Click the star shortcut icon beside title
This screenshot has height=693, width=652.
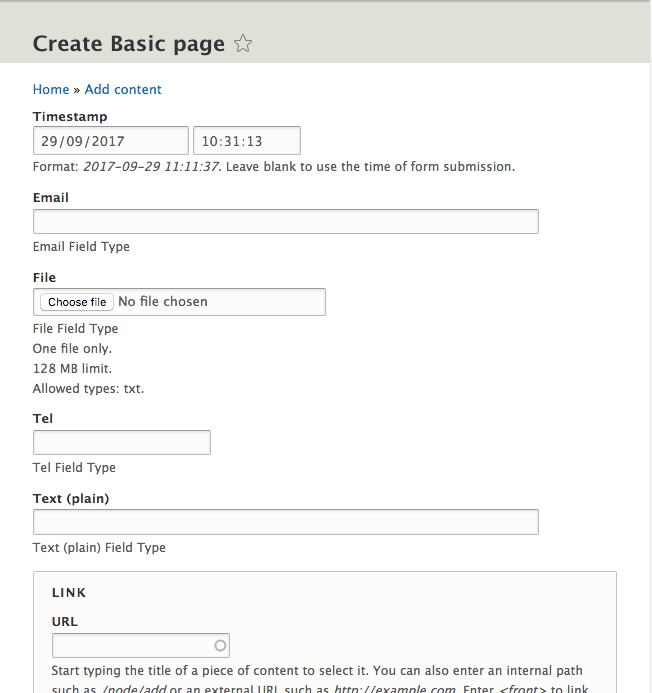coord(243,43)
